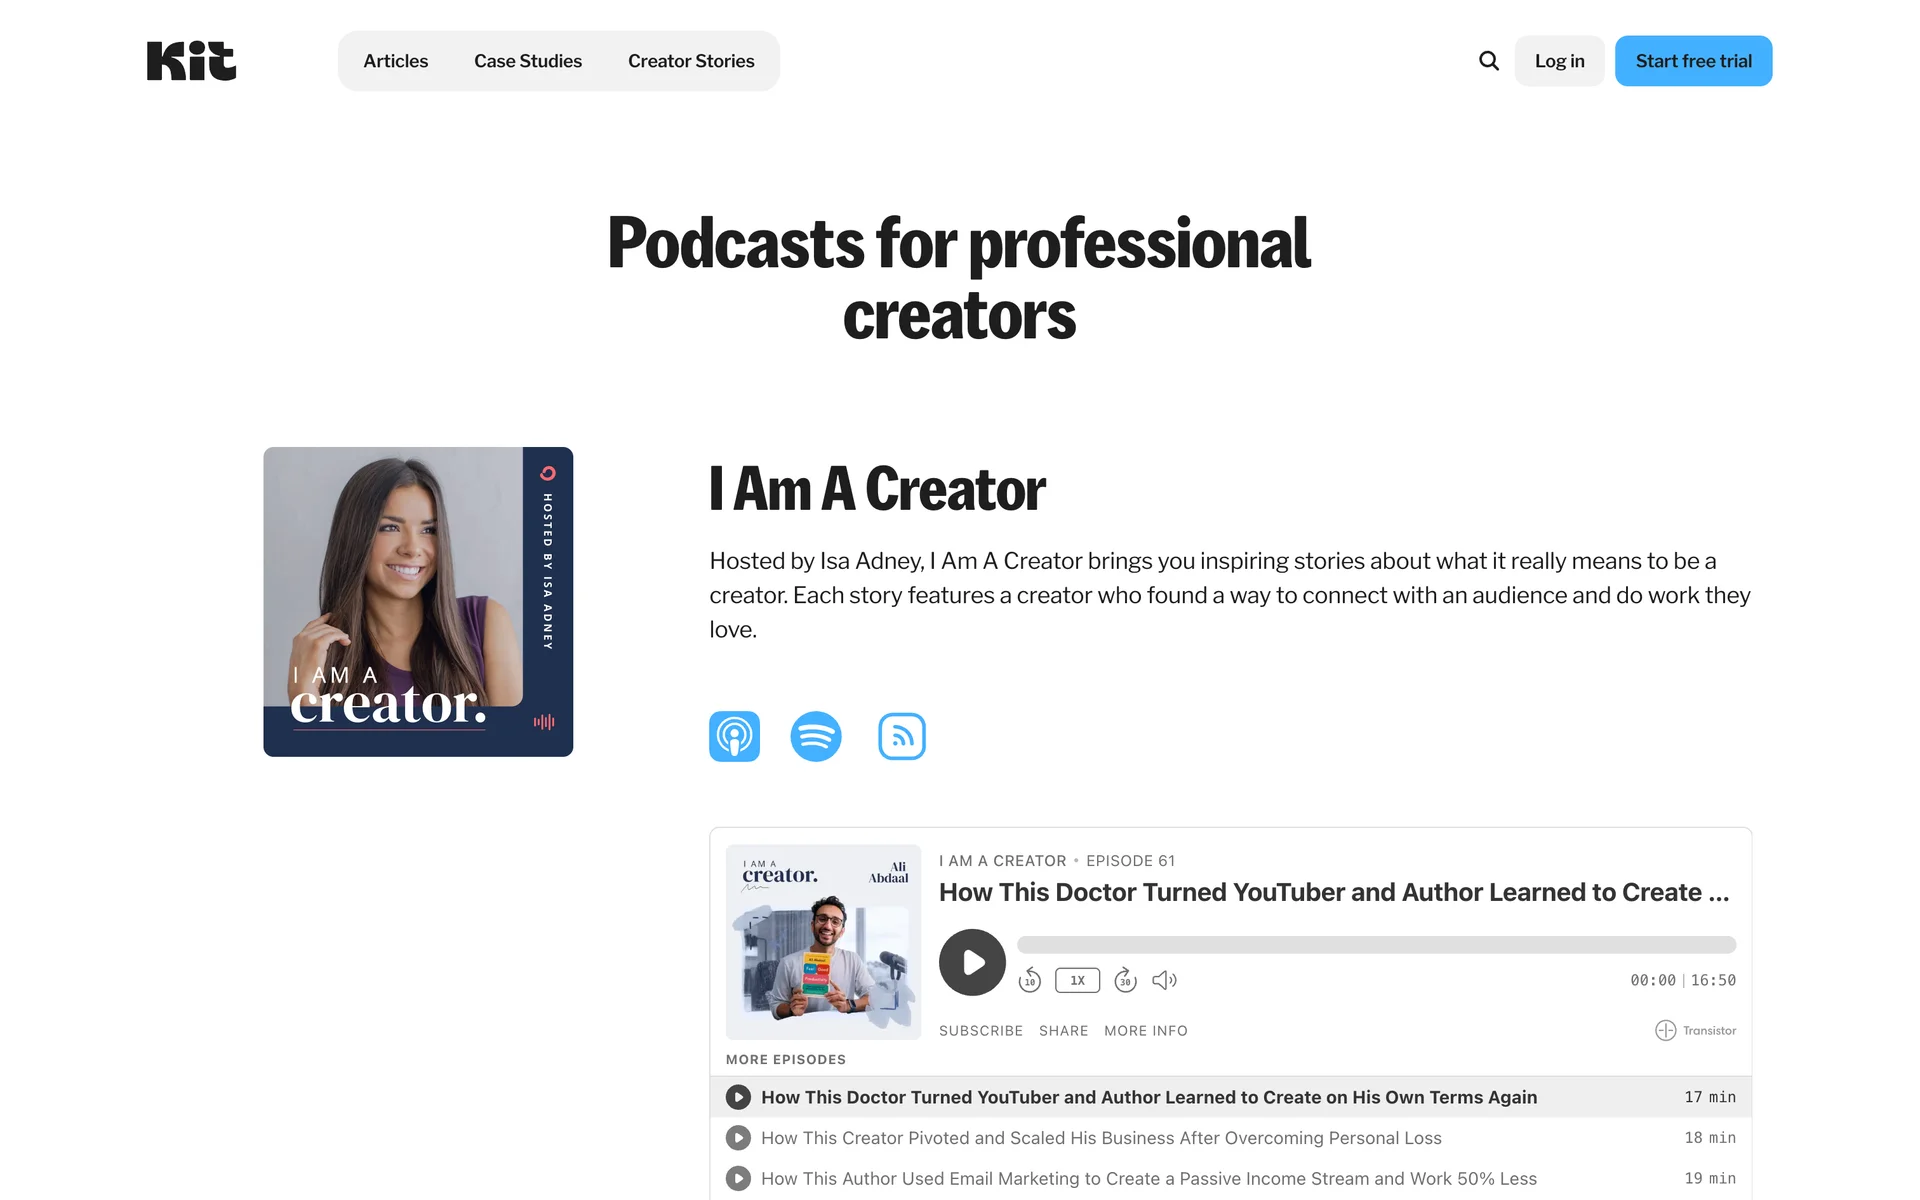Screen dimensions: 1920x1200
Task: Click the search magnifier icon
Action: coord(1488,61)
